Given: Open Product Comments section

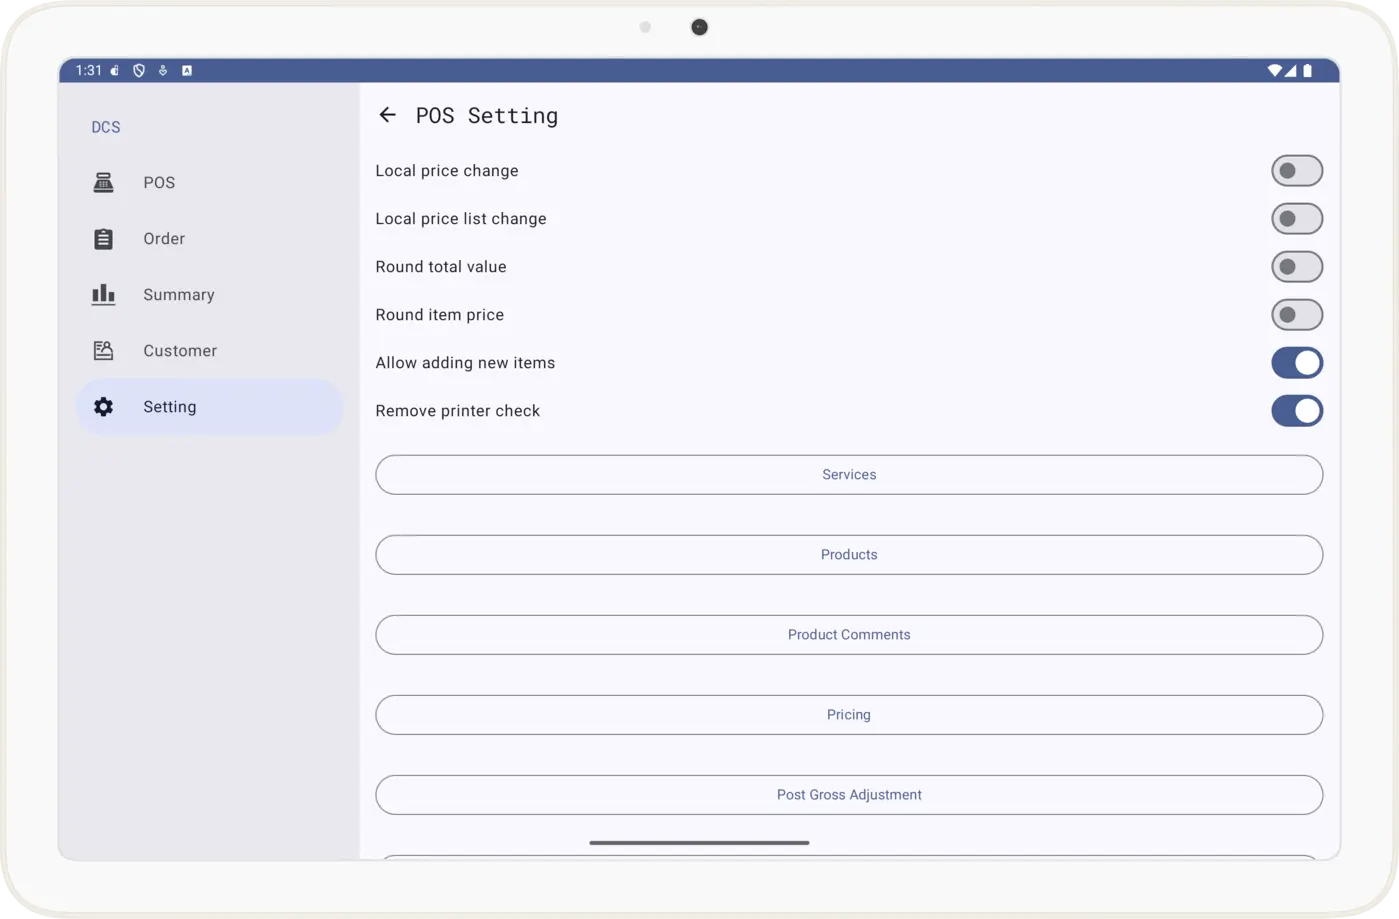Looking at the screenshot, I should pos(848,635).
